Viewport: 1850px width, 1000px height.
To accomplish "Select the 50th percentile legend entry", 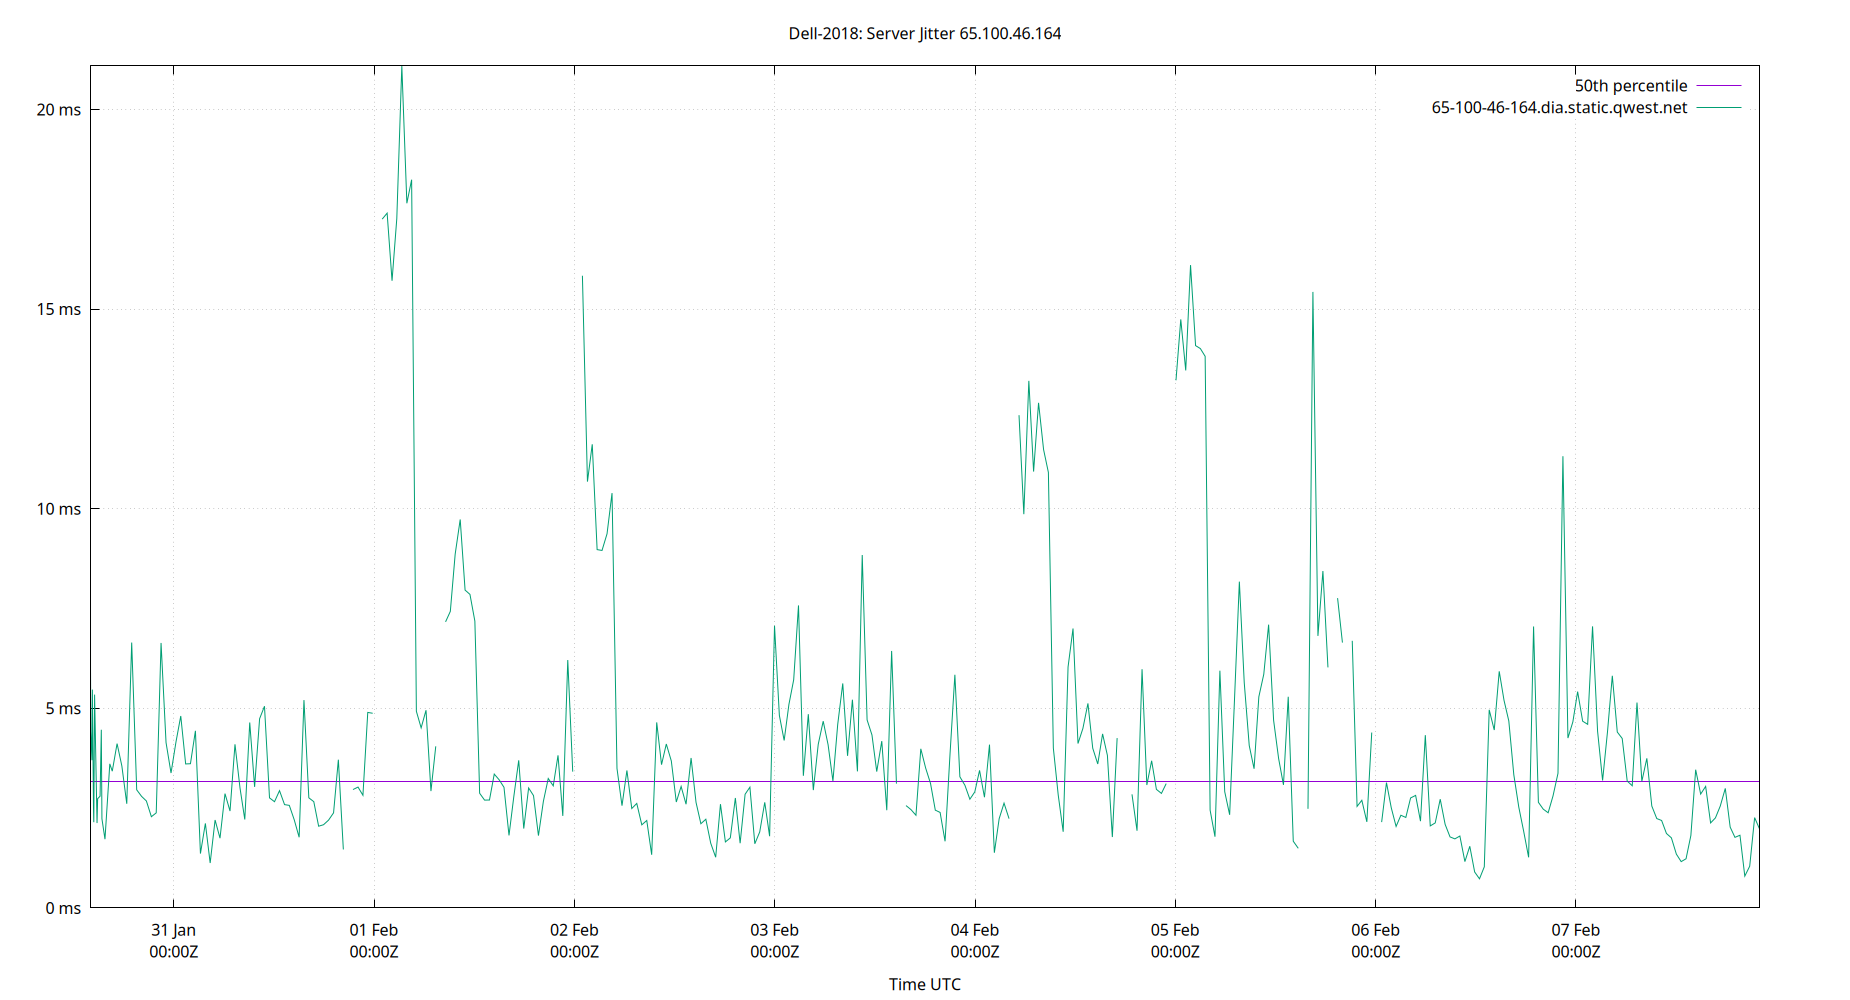I will click(x=1630, y=85).
